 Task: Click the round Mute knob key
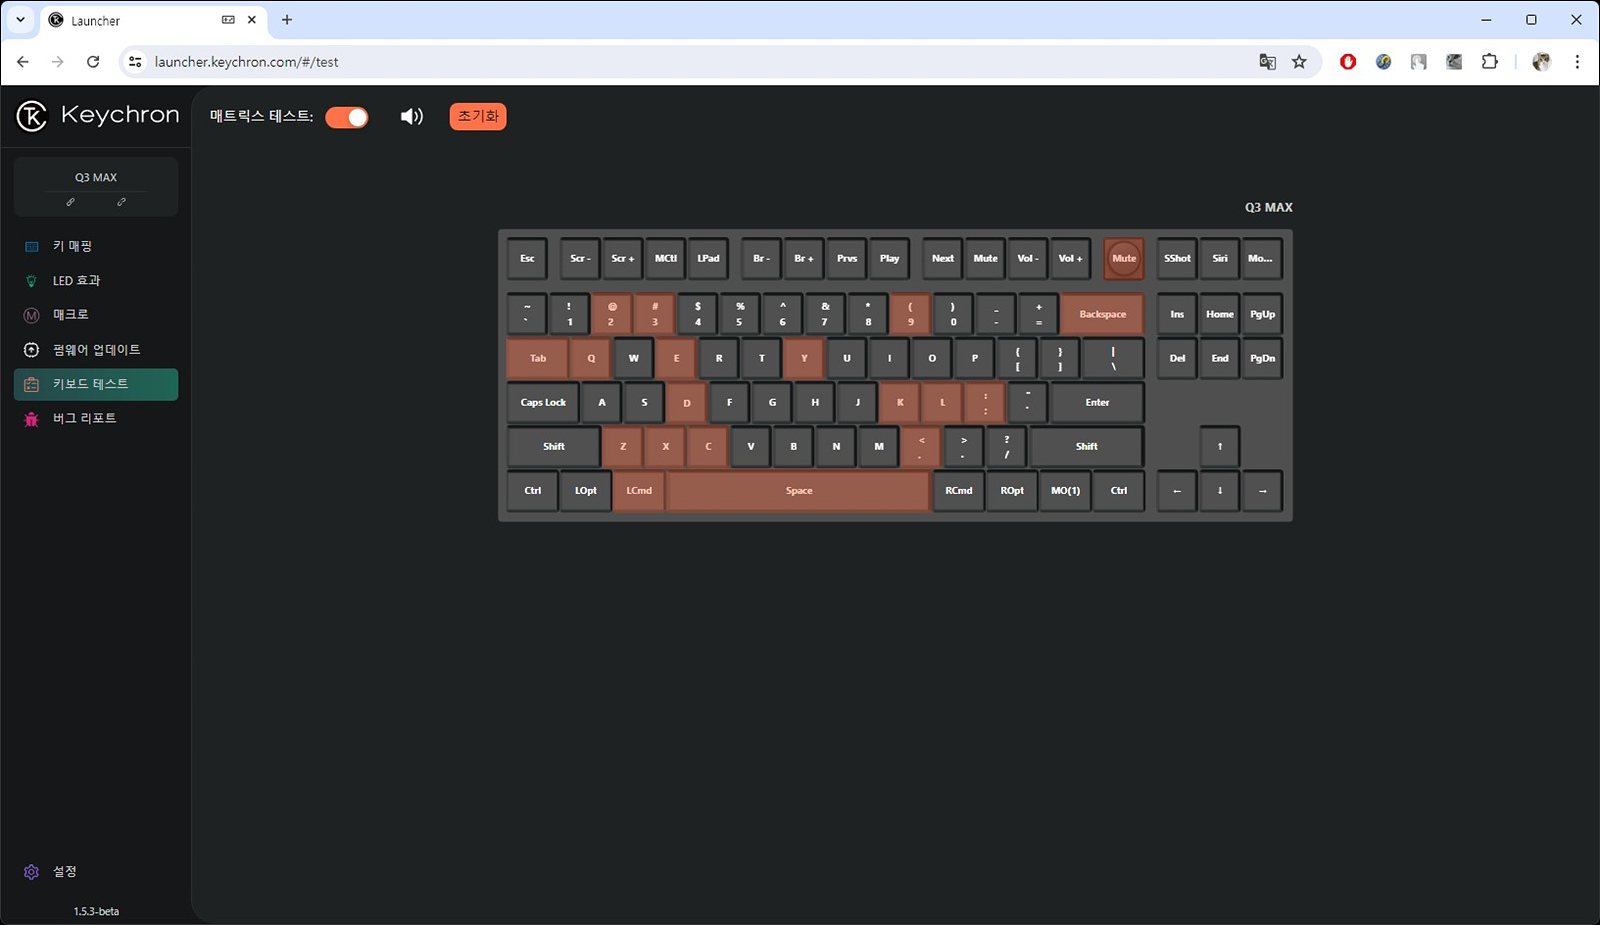click(1124, 259)
